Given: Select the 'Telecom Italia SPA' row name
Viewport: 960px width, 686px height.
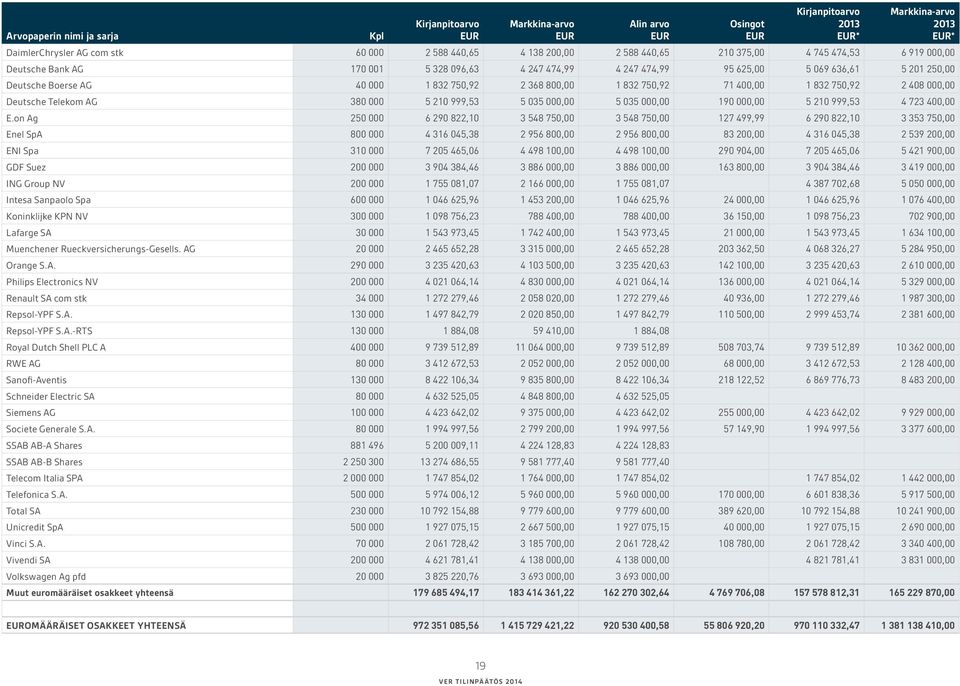Looking at the screenshot, I should point(45,478).
